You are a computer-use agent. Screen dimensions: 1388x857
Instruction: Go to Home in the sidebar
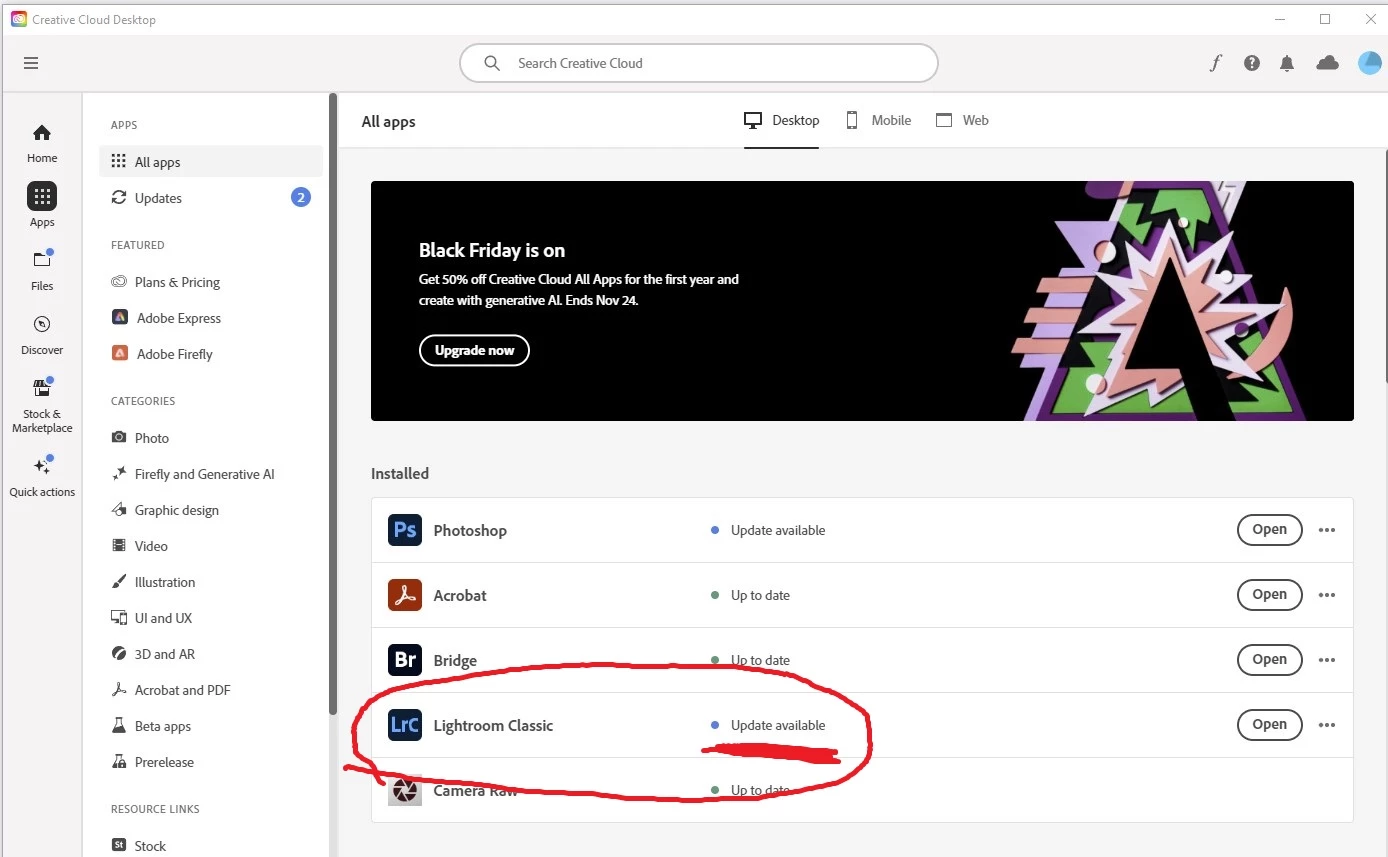[x=42, y=143]
